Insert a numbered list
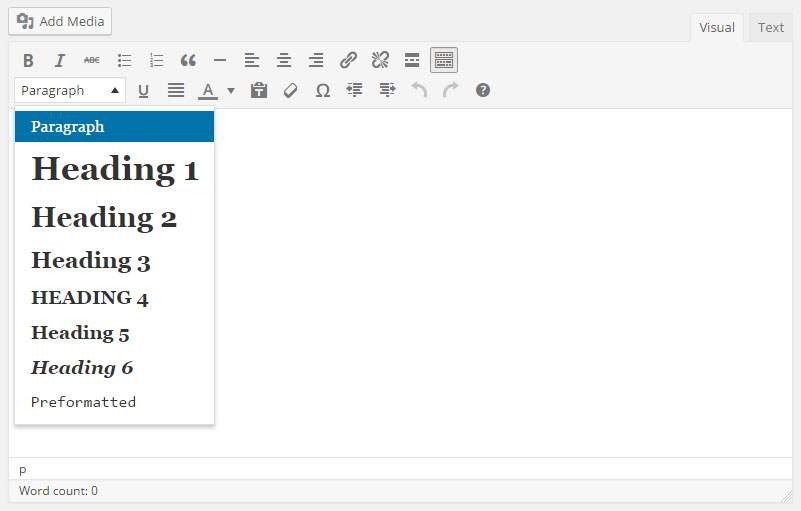The height and width of the screenshot is (511, 801). click(x=156, y=60)
